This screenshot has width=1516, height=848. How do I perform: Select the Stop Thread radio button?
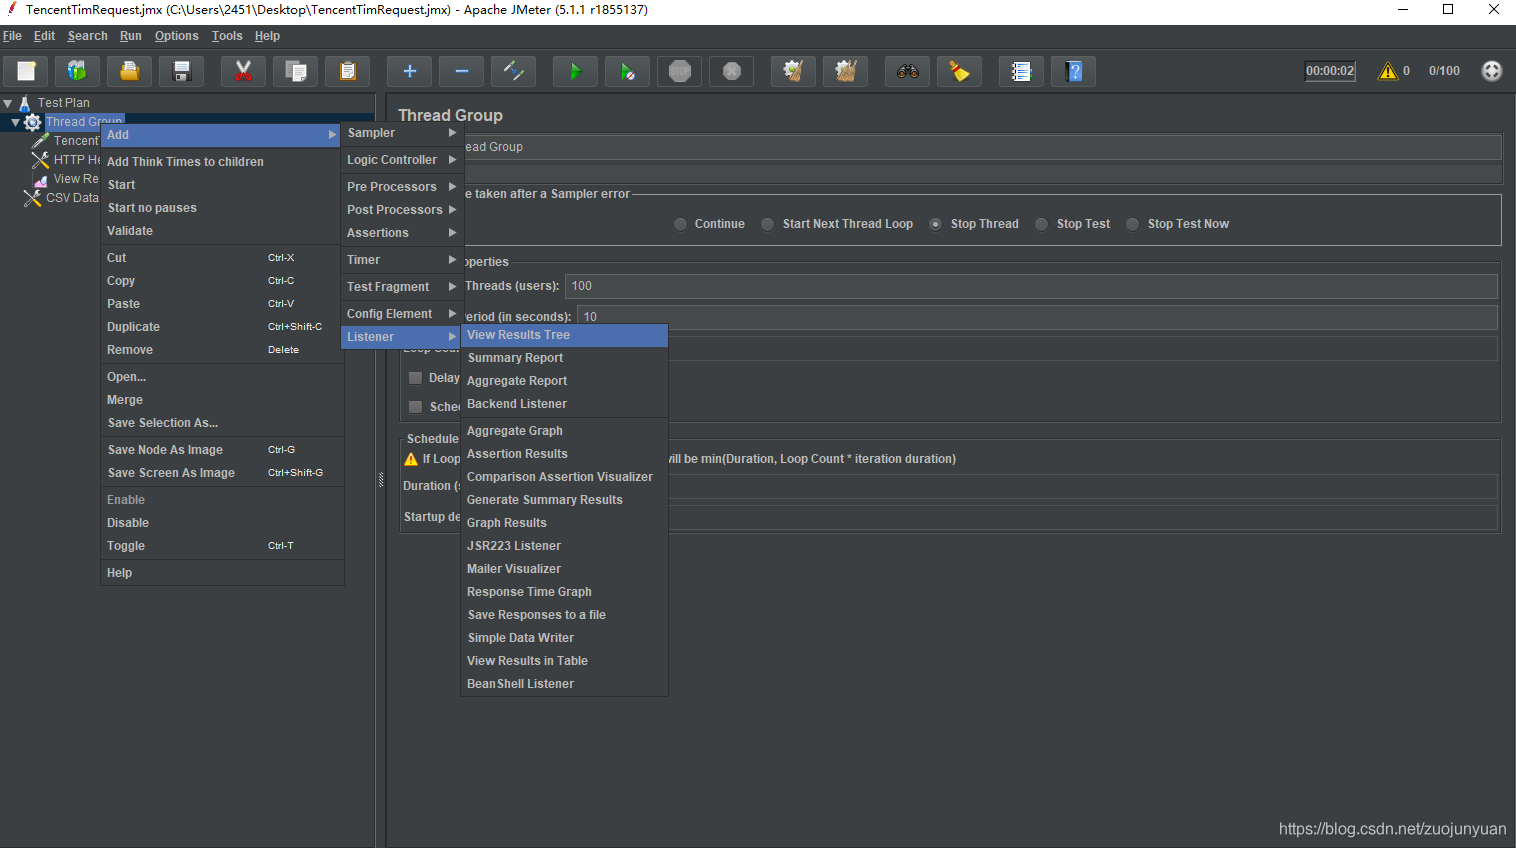pyautogui.click(x=935, y=224)
